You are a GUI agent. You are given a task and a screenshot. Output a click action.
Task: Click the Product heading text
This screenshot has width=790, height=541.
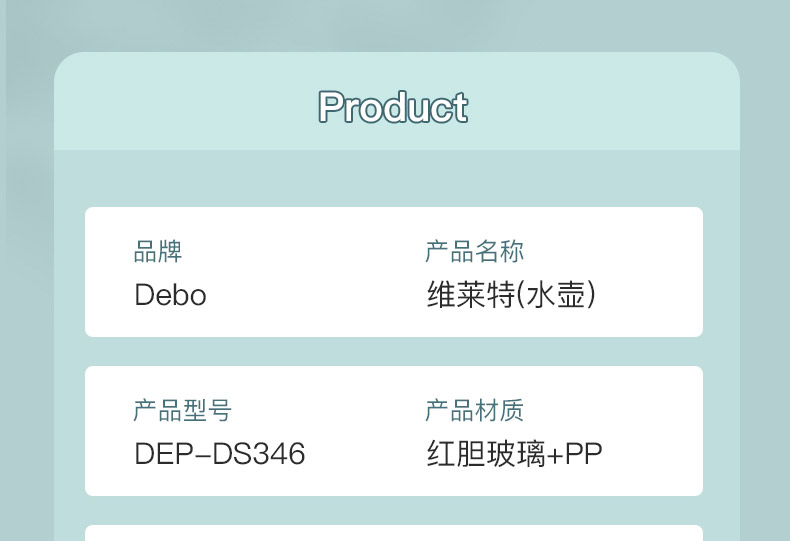point(393,107)
